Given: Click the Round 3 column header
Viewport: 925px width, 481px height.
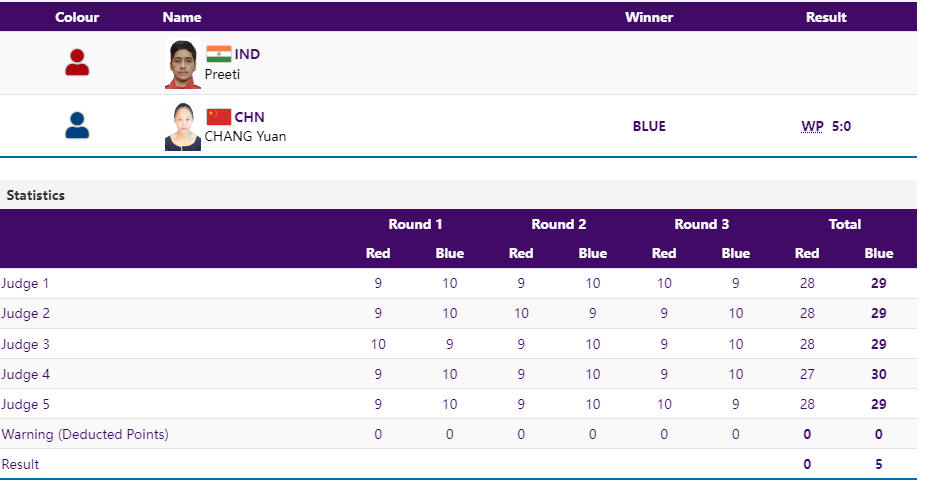Looking at the screenshot, I should tap(701, 224).
